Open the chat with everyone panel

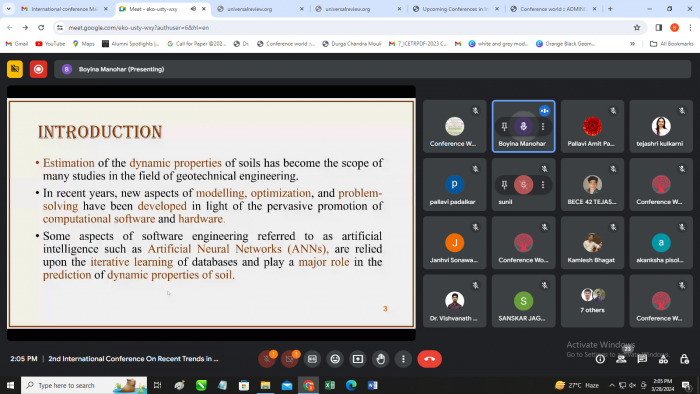[642, 359]
